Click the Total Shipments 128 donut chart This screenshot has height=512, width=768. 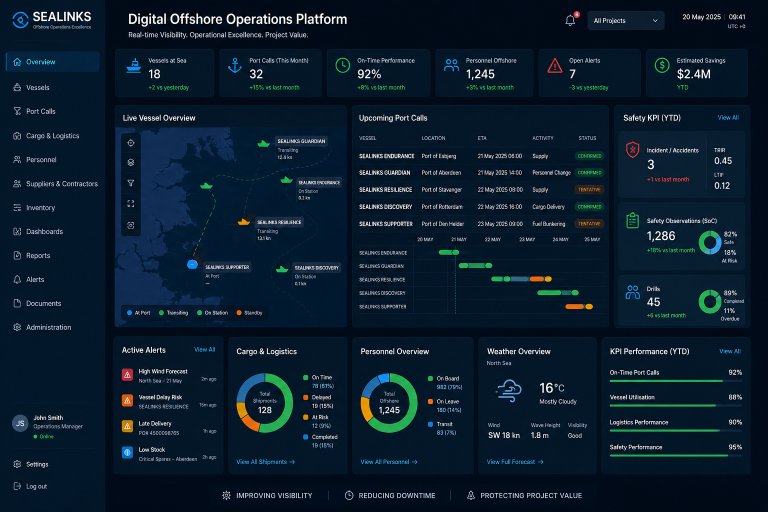[264, 403]
